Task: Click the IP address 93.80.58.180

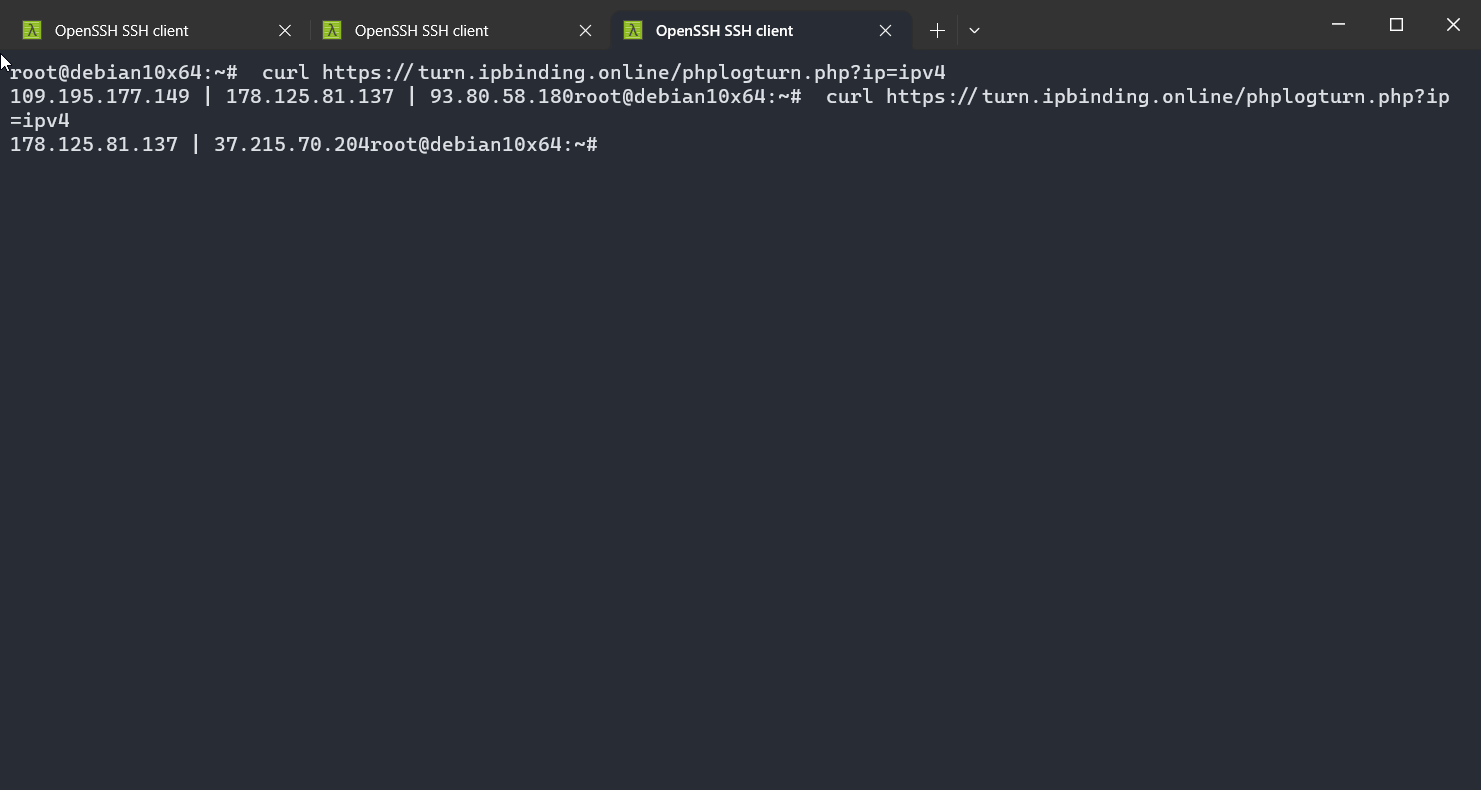Action: tap(501, 97)
